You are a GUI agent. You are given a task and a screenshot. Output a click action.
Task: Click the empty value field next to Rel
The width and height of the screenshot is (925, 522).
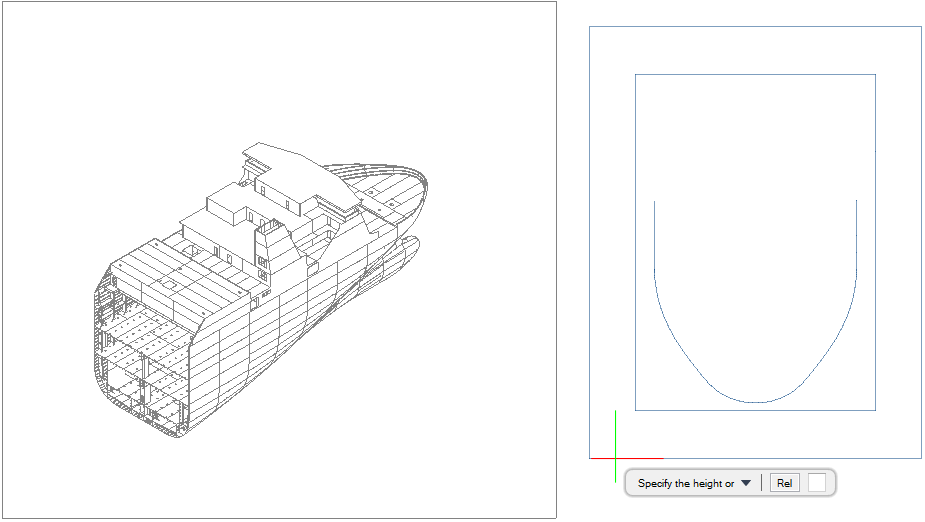point(817,483)
